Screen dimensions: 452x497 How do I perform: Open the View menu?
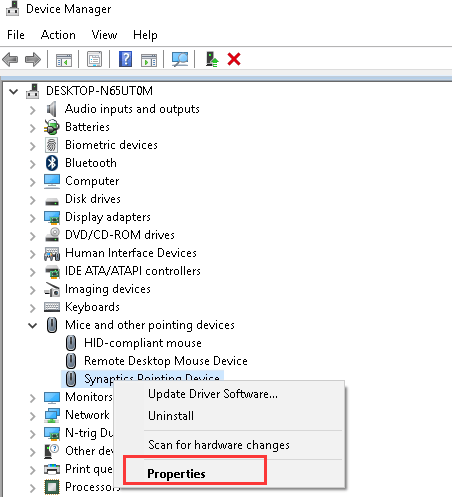(104, 35)
